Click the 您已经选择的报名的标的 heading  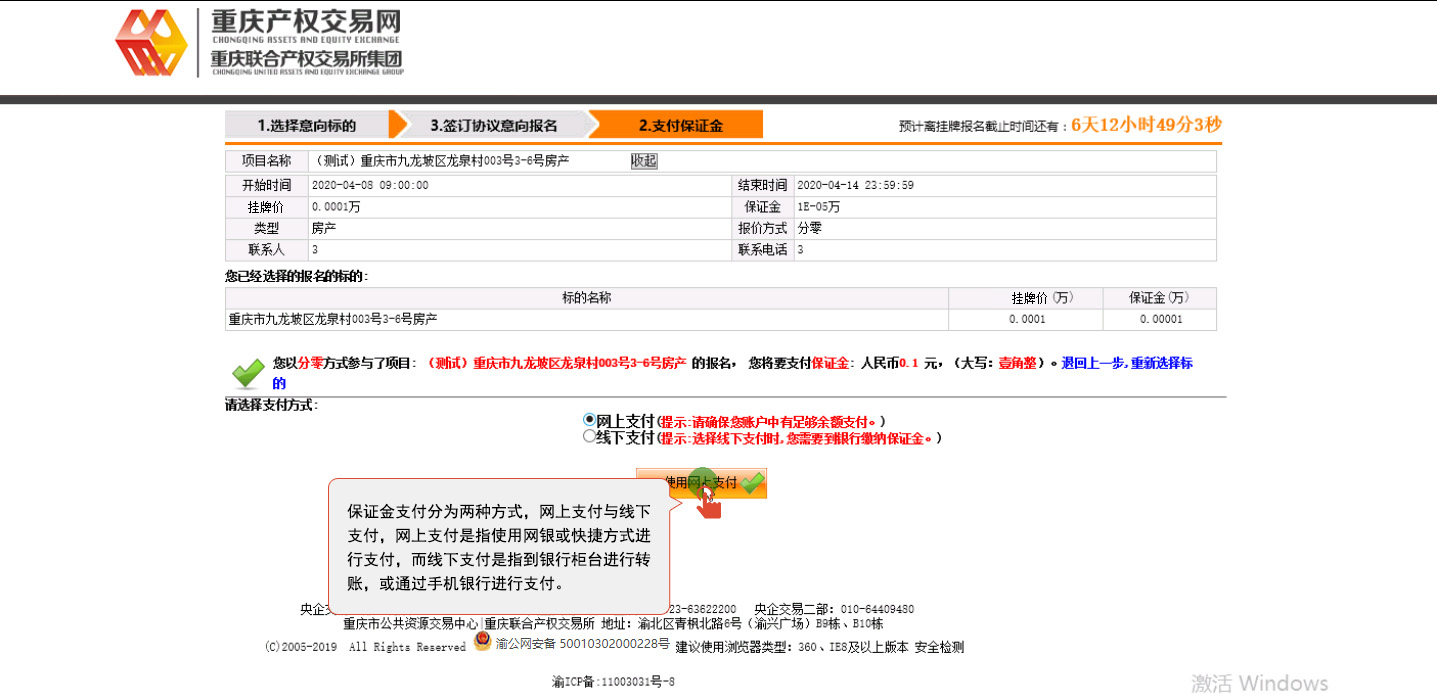click(296, 276)
